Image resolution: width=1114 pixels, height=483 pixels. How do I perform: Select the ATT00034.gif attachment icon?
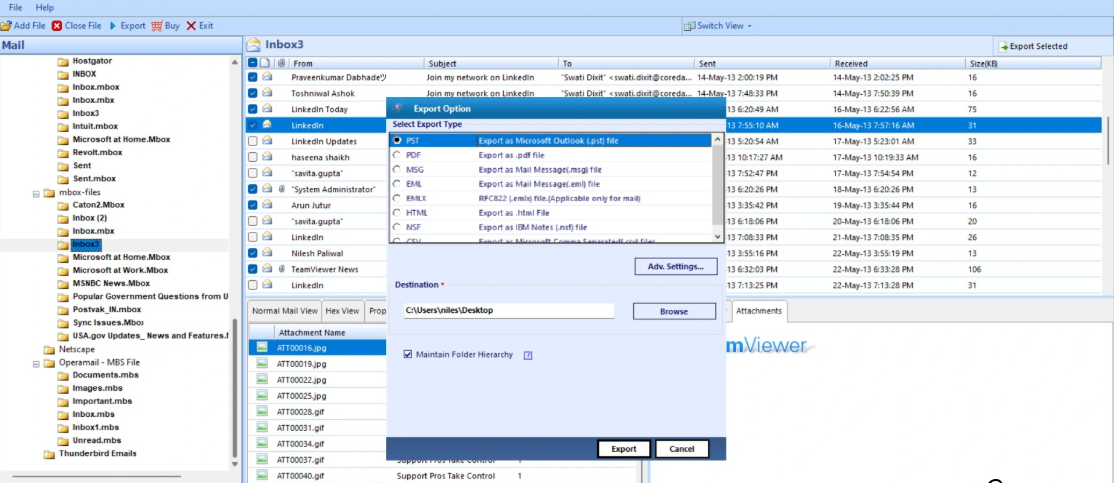(x=262, y=444)
